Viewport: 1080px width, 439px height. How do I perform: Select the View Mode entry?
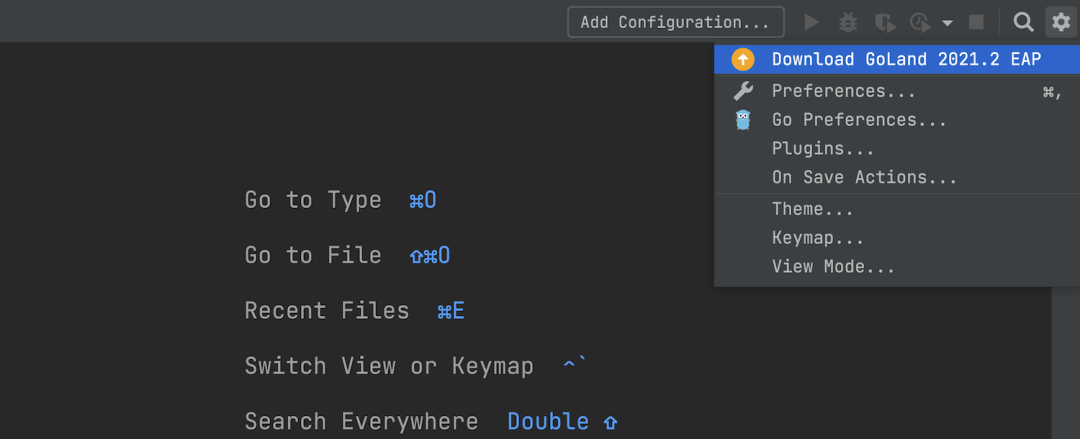point(833,267)
